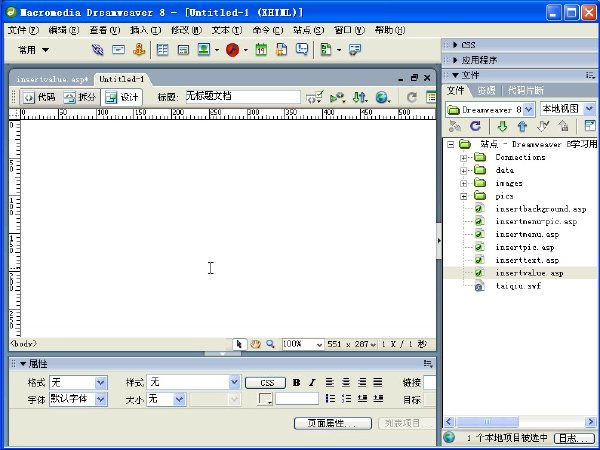The image size is (600, 450).
Task: Insert a hyperlink from the Common bar
Action: click(97, 50)
